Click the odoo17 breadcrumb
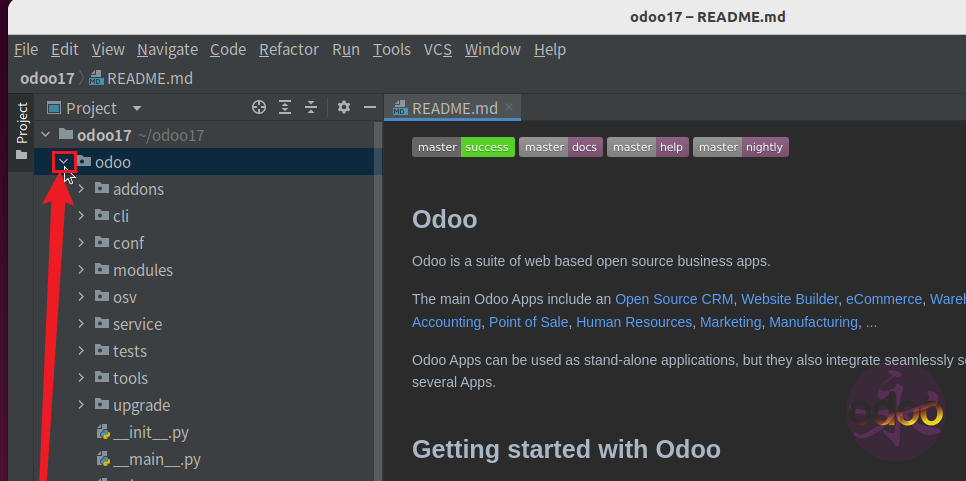This screenshot has height=481, width=966. [x=47, y=78]
